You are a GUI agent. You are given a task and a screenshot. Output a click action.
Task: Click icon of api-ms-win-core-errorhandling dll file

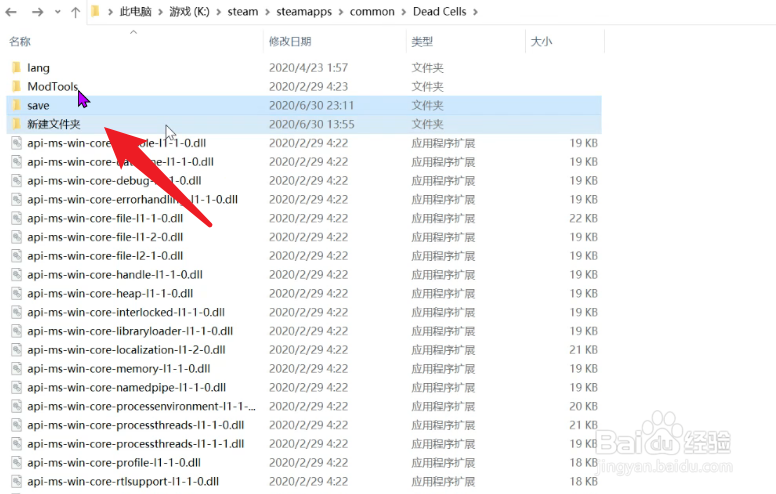(x=16, y=199)
